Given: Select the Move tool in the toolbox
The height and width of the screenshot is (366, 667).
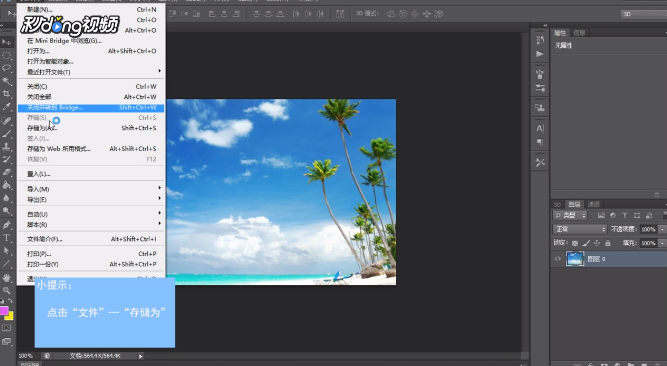Looking at the screenshot, I should tap(6, 42).
